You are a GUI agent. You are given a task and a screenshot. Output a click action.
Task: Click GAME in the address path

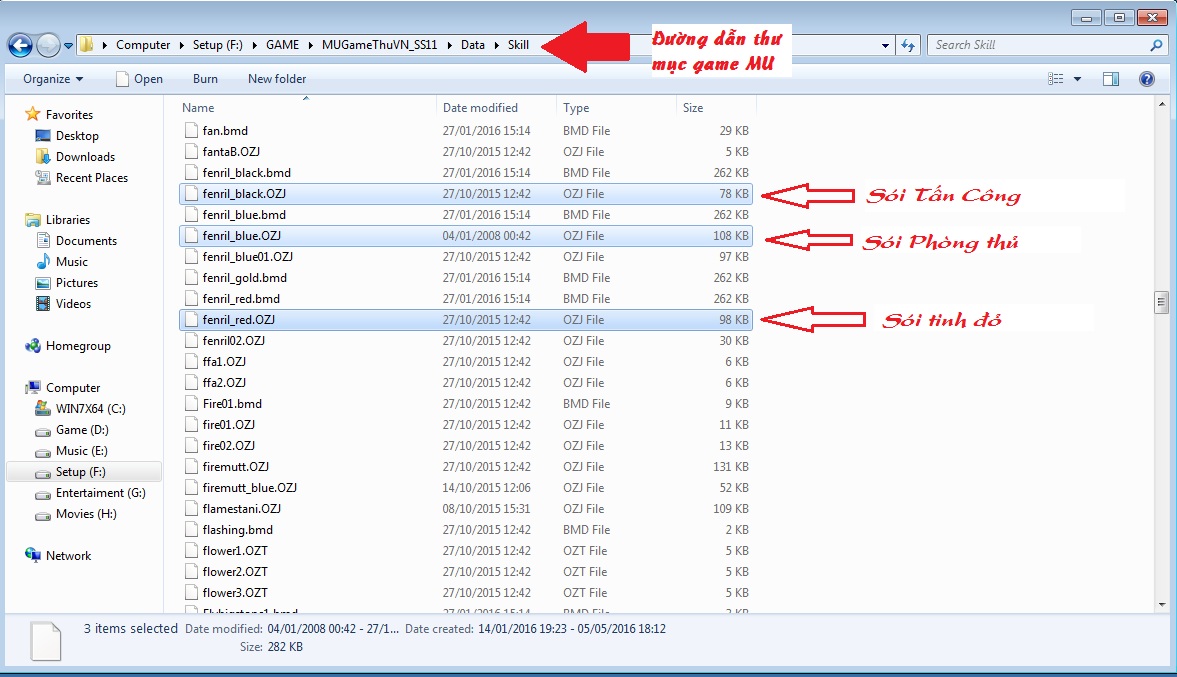[282, 45]
